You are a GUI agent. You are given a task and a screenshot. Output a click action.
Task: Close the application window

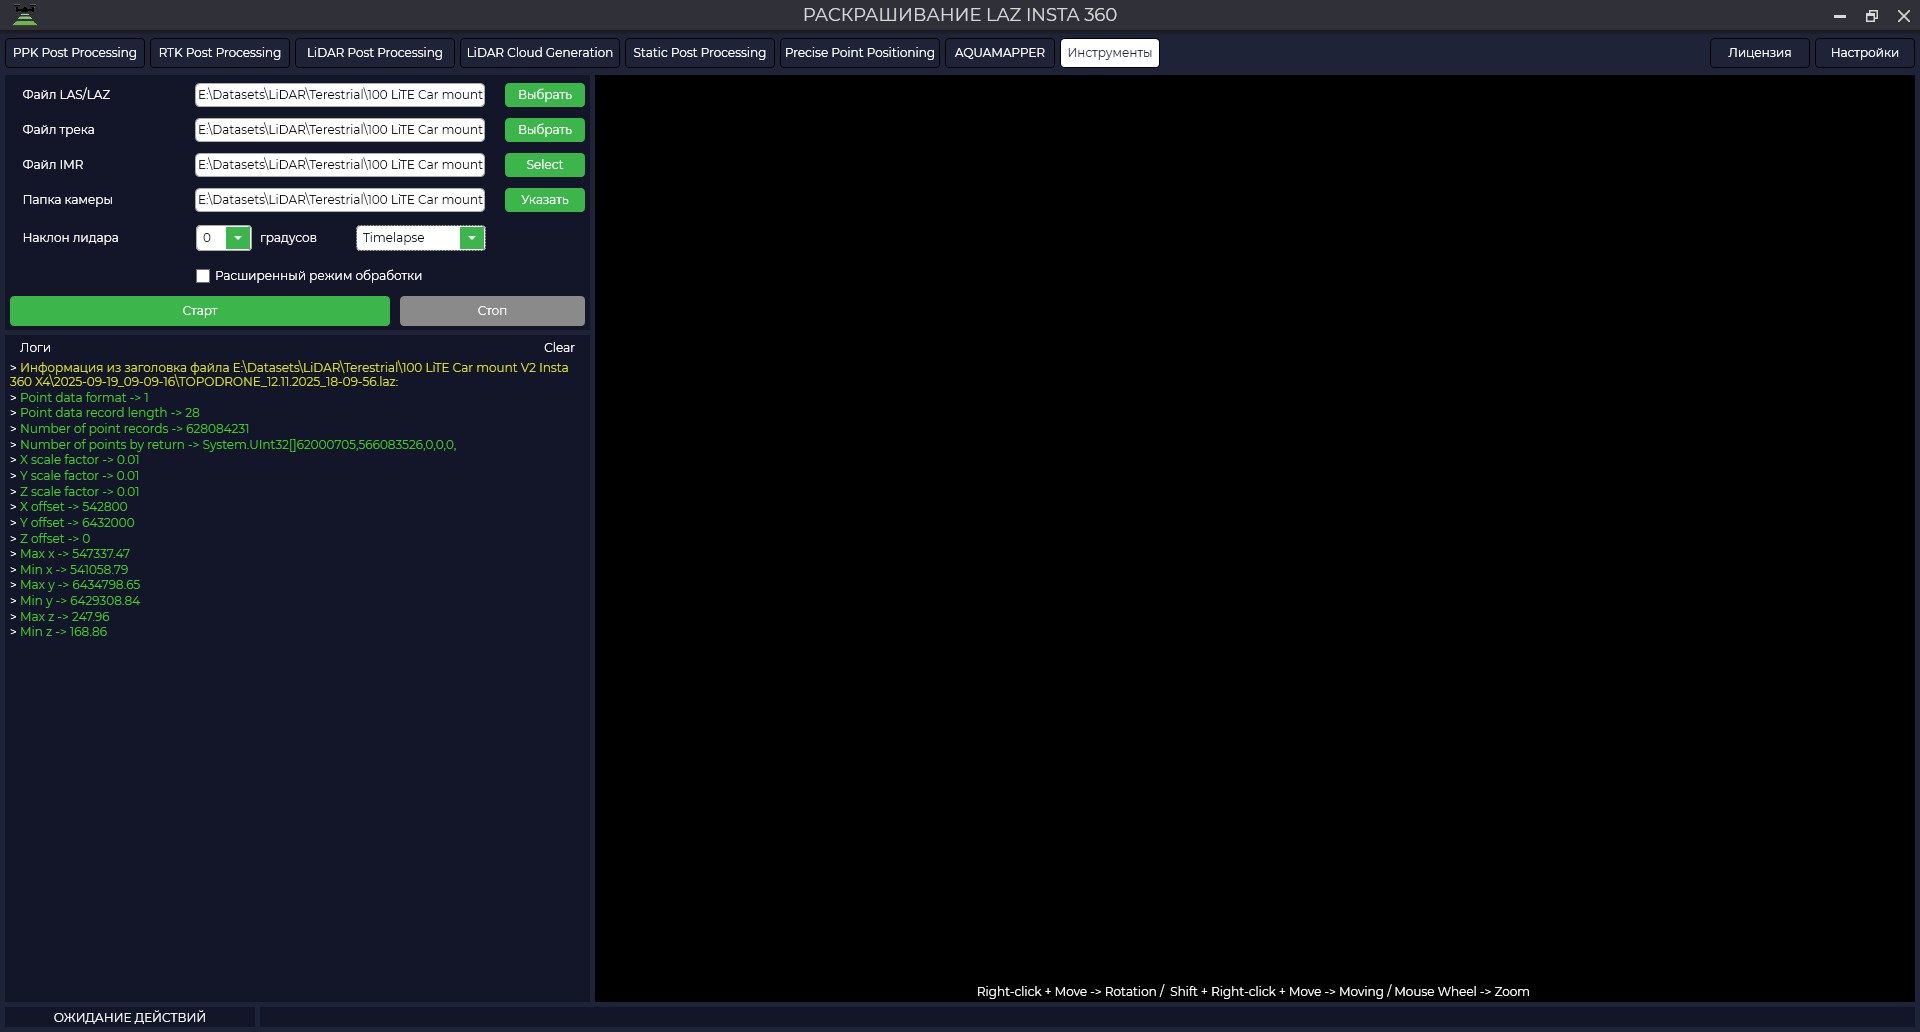[x=1904, y=16]
